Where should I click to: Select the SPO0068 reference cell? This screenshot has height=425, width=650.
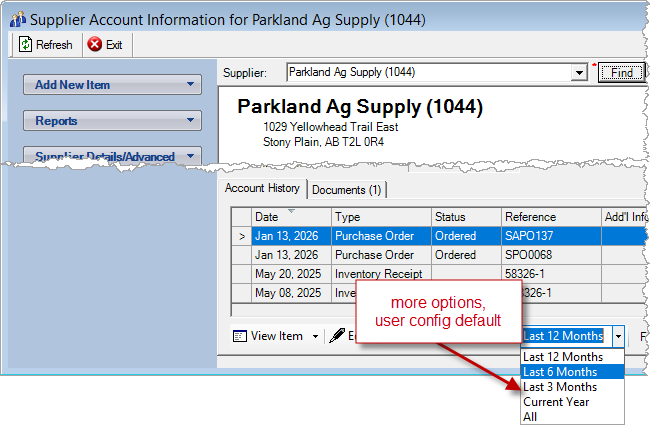tap(551, 255)
